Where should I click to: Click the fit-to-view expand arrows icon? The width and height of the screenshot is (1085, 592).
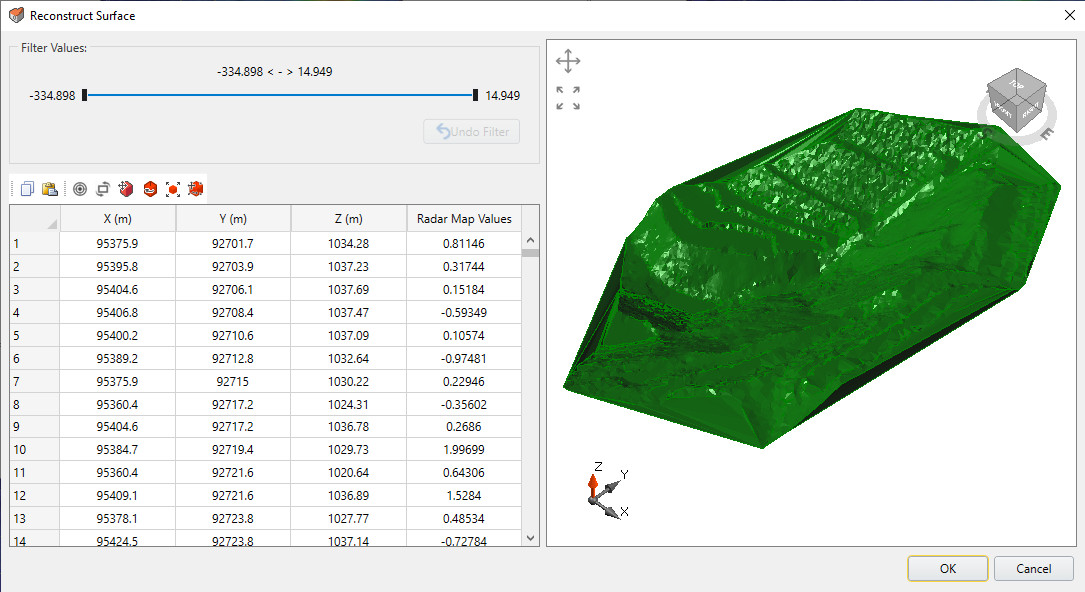(x=568, y=98)
